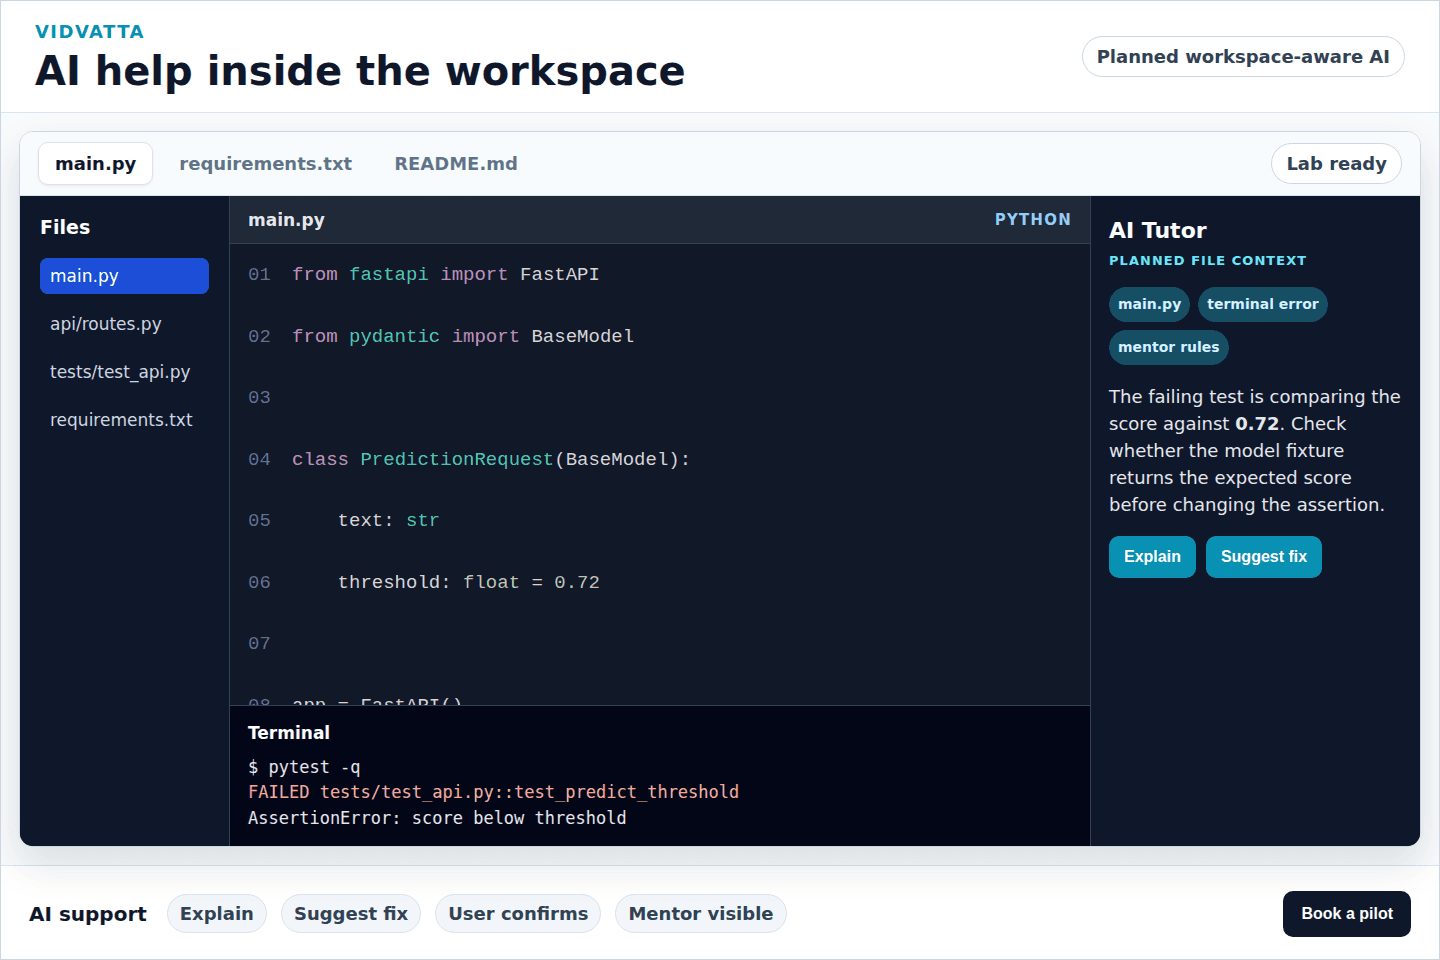The image size is (1440, 960).
Task: Select main.py in the Files sidebar
Action: coord(124,276)
